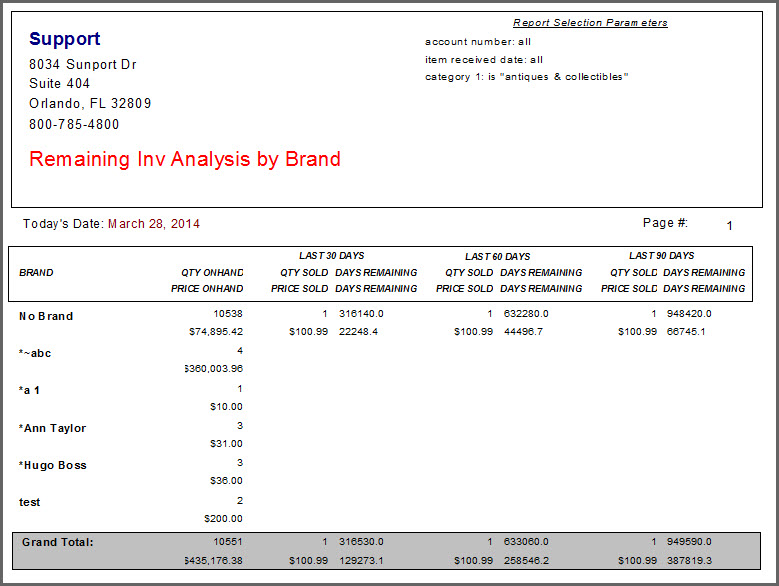779x586 pixels.
Task: Click the 387819.3 grand total value
Action: tap(689, 561)
